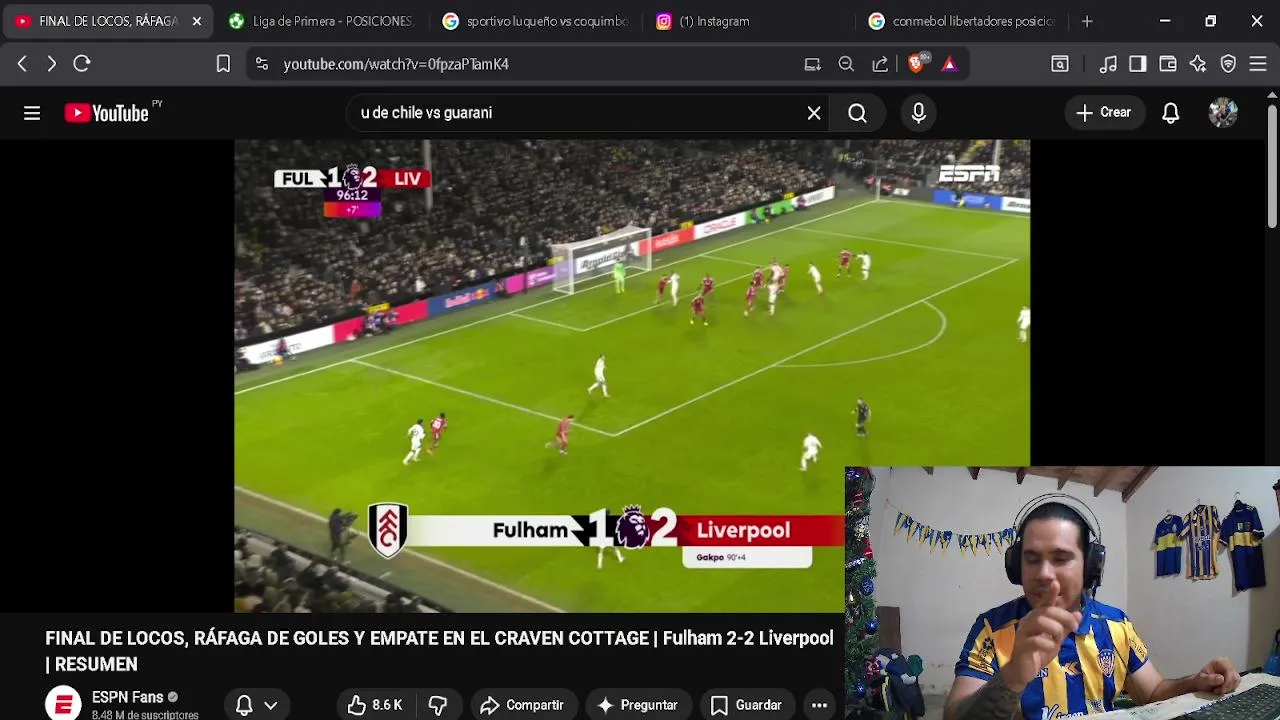Save video with Guardar button
The height and width of the screenshot is (720, 1280).
[746, 705]
